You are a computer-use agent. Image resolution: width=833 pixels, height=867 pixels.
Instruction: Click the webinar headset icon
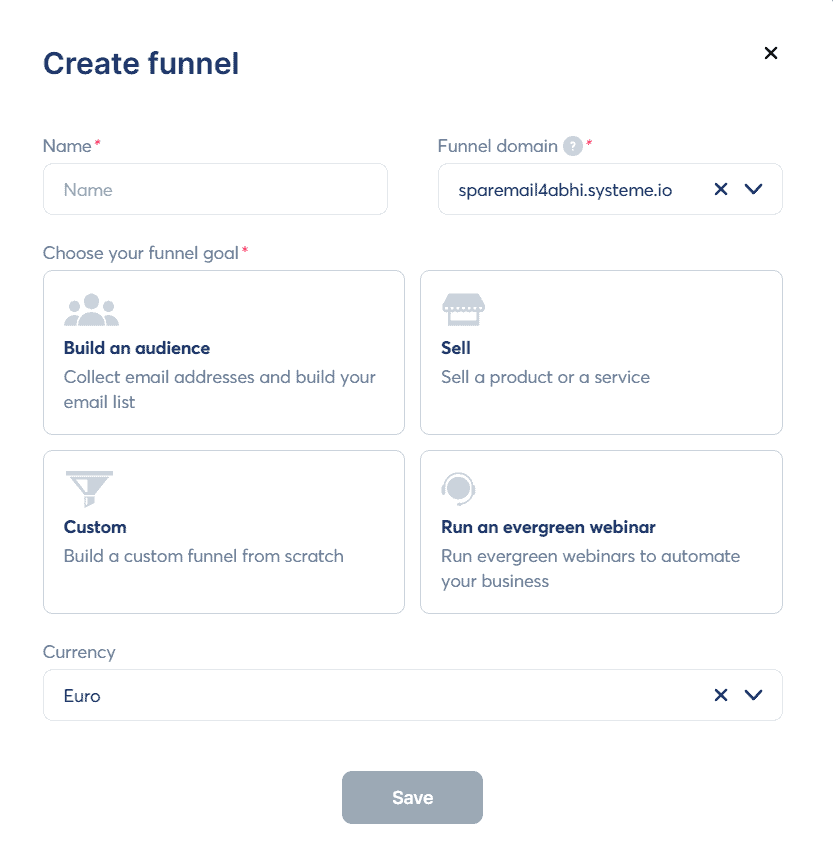(x=458, y=489)
